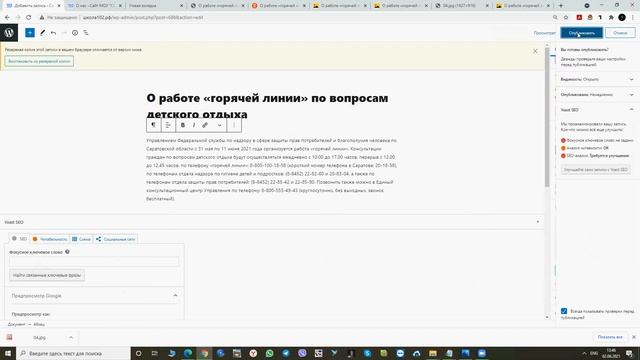Screen dimensions: 640x360
Task: Click the blue add block plus button
Action: point(30,33)
